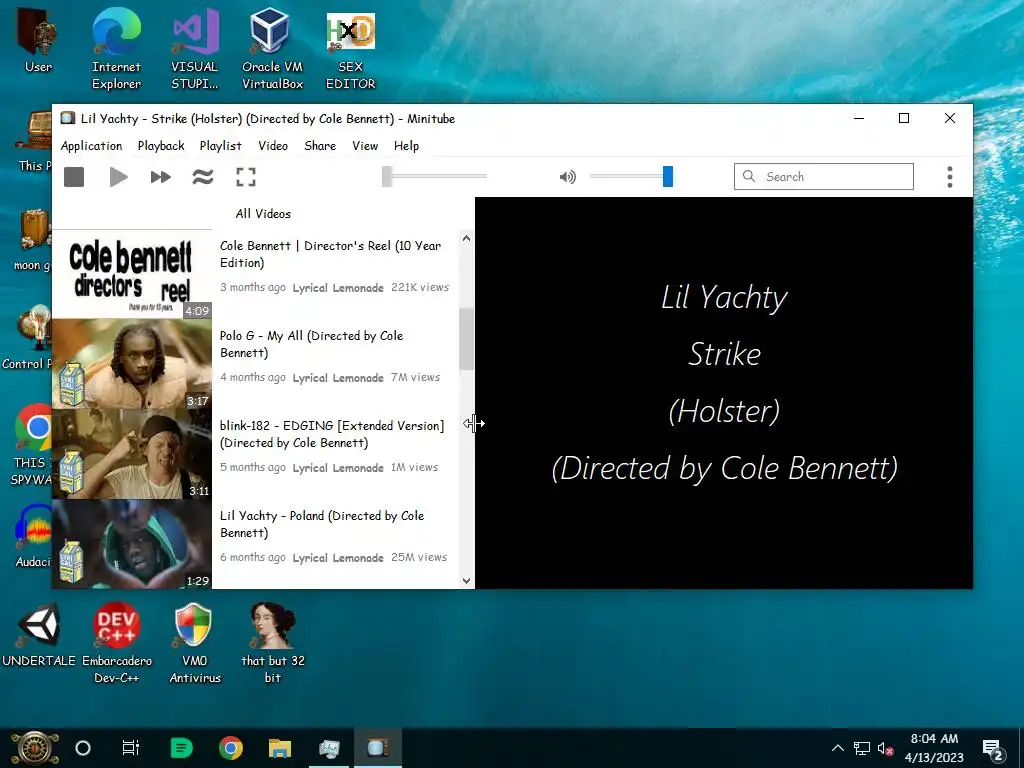Mute audio with the speaker icon
The height and width of the screenshot is (768, 1024).
coord(568,176)
